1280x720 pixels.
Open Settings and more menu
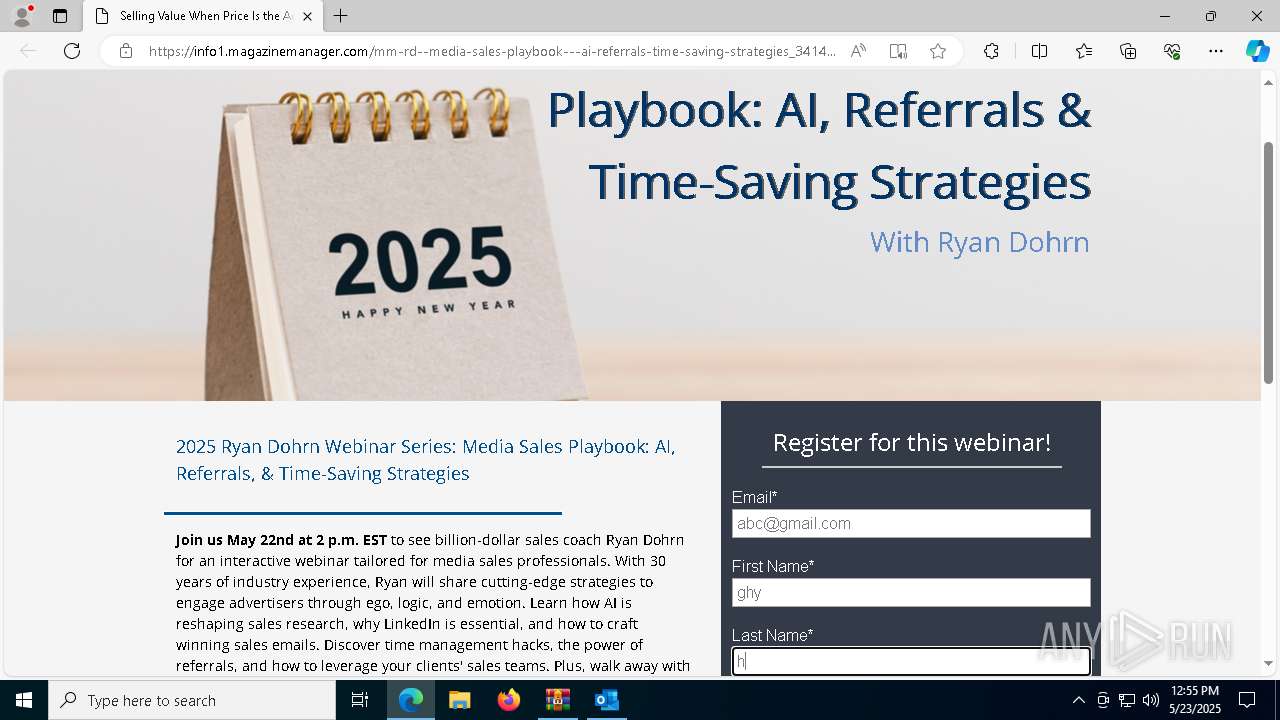(x=1216, y=51)
